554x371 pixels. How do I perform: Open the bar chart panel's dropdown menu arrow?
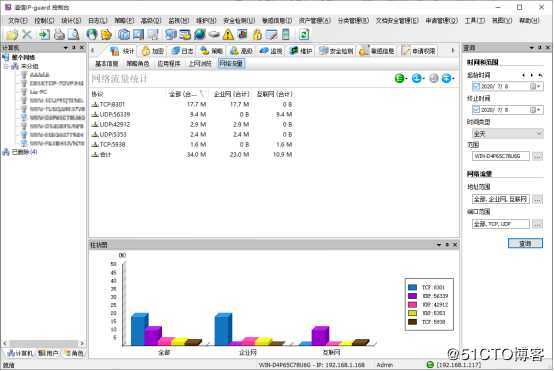pyautogui.click(x=439, y=245)
